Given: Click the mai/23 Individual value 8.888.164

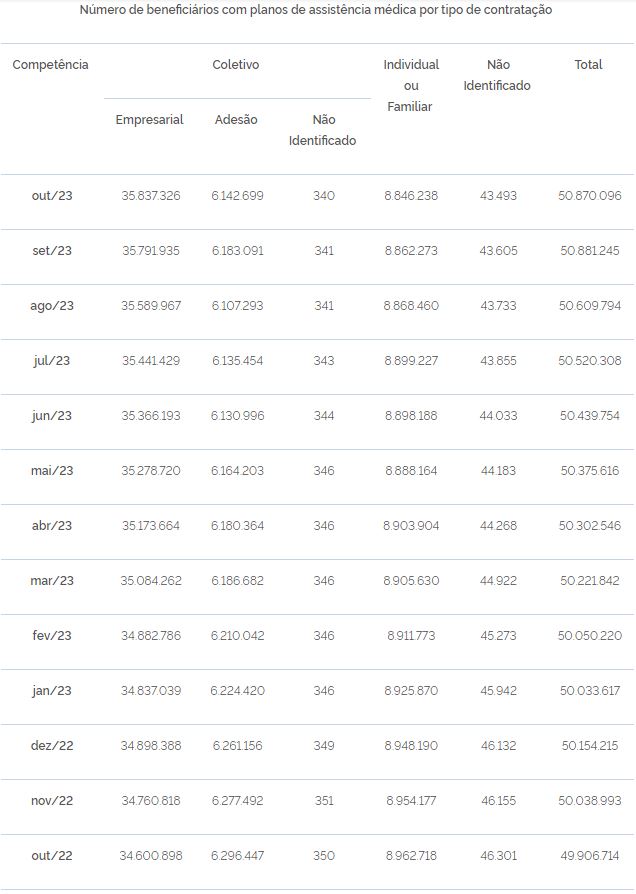Looking at the screenshot, I should (x=411, y=471).
